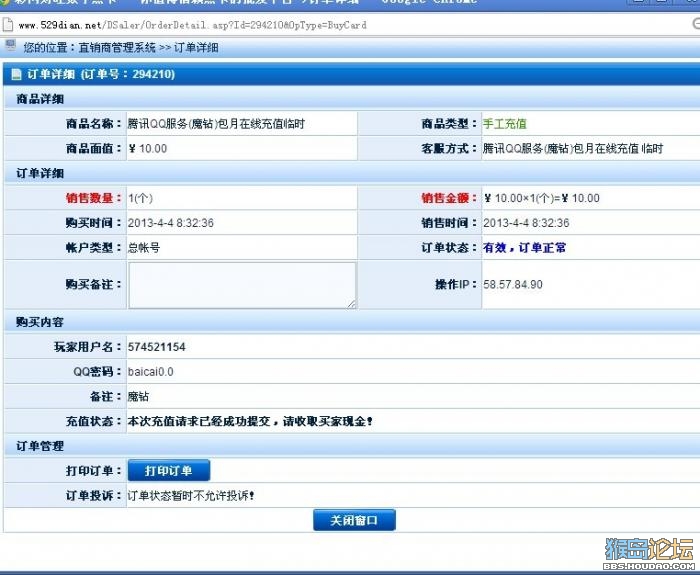Click the address bar URL 529dian.net
The height and width of the screenshot is (575, 700).
pos(192,25)
